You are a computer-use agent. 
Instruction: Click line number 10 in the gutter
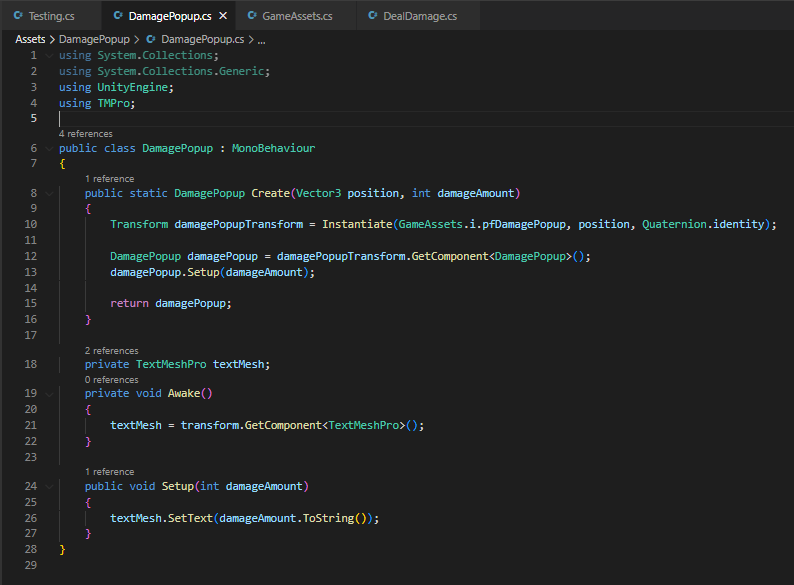click(30, 225)
